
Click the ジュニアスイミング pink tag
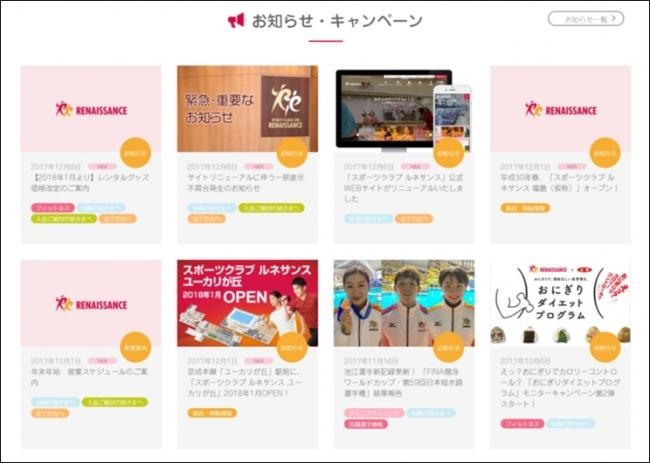click(x=374, y=413)
